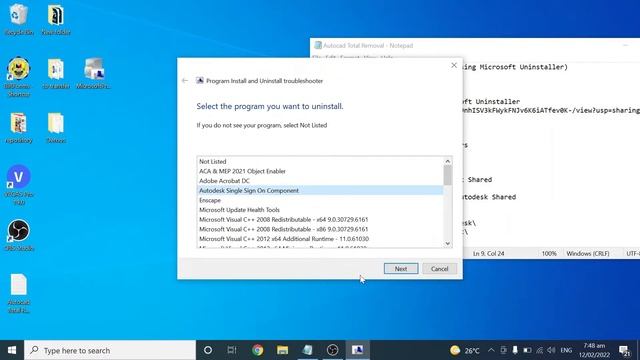This screenshot has width=640, height=360.
Task: Open the notification center icon
Action: point(624,350)
